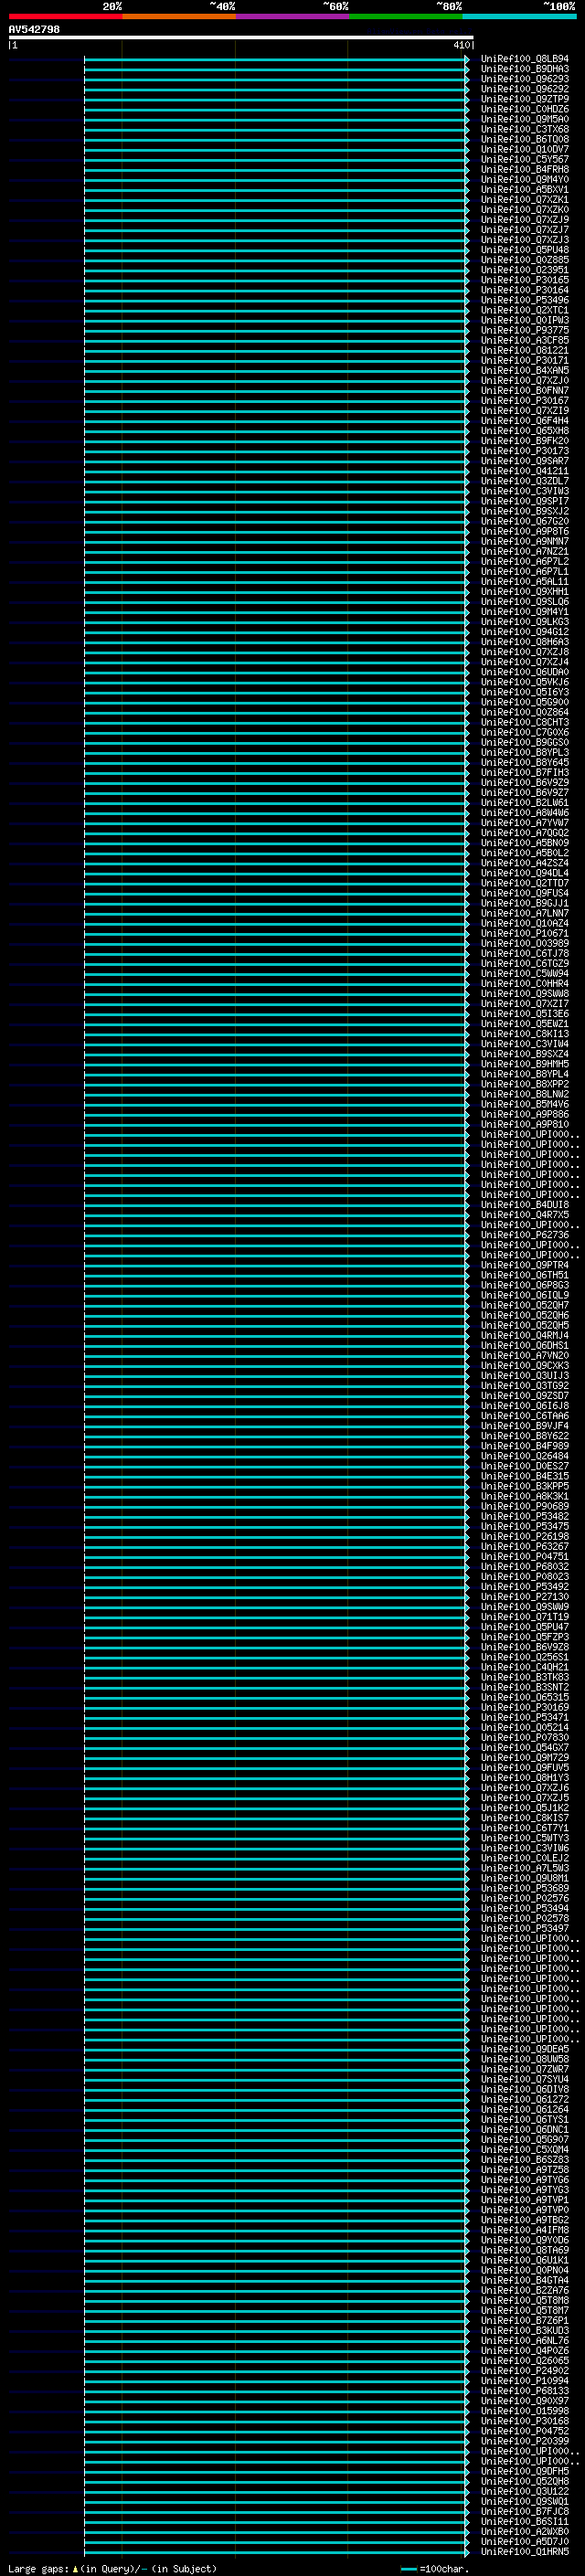Select hit label UniRef100_C6TAA6
Image resolution: width=585 pixels, height=2576 pixels.
(x=524, y=1415)
